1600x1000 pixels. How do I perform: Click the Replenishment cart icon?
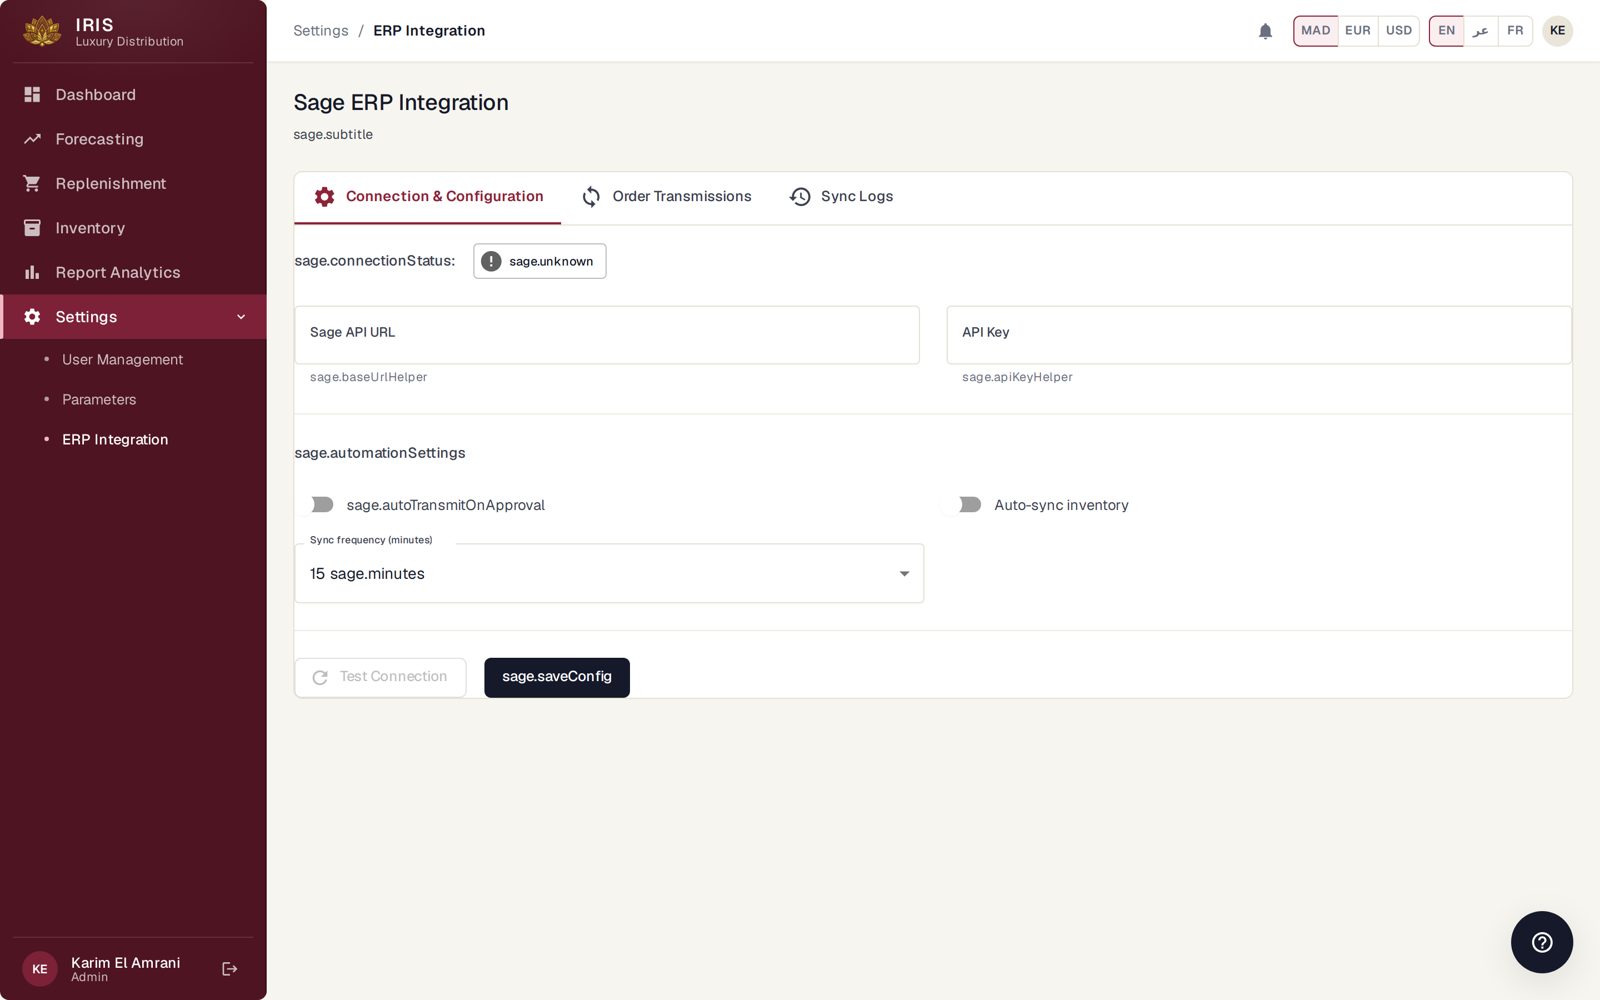(x=32, y=183)
